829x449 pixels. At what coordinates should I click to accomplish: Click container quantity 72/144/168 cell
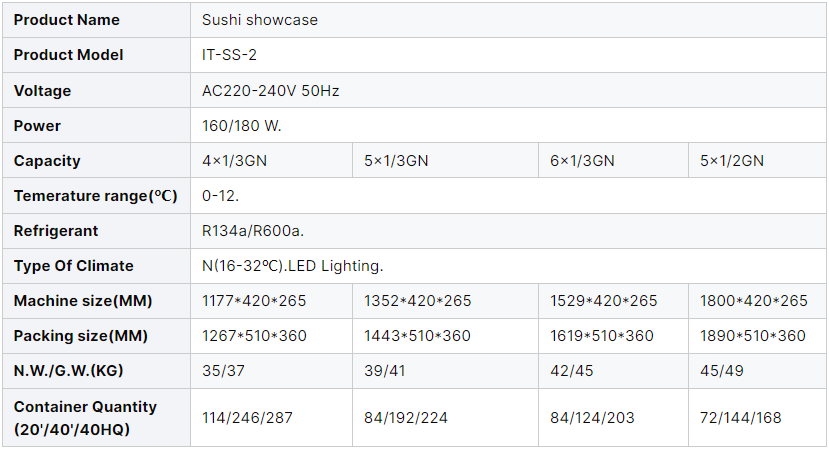(741, 417)
